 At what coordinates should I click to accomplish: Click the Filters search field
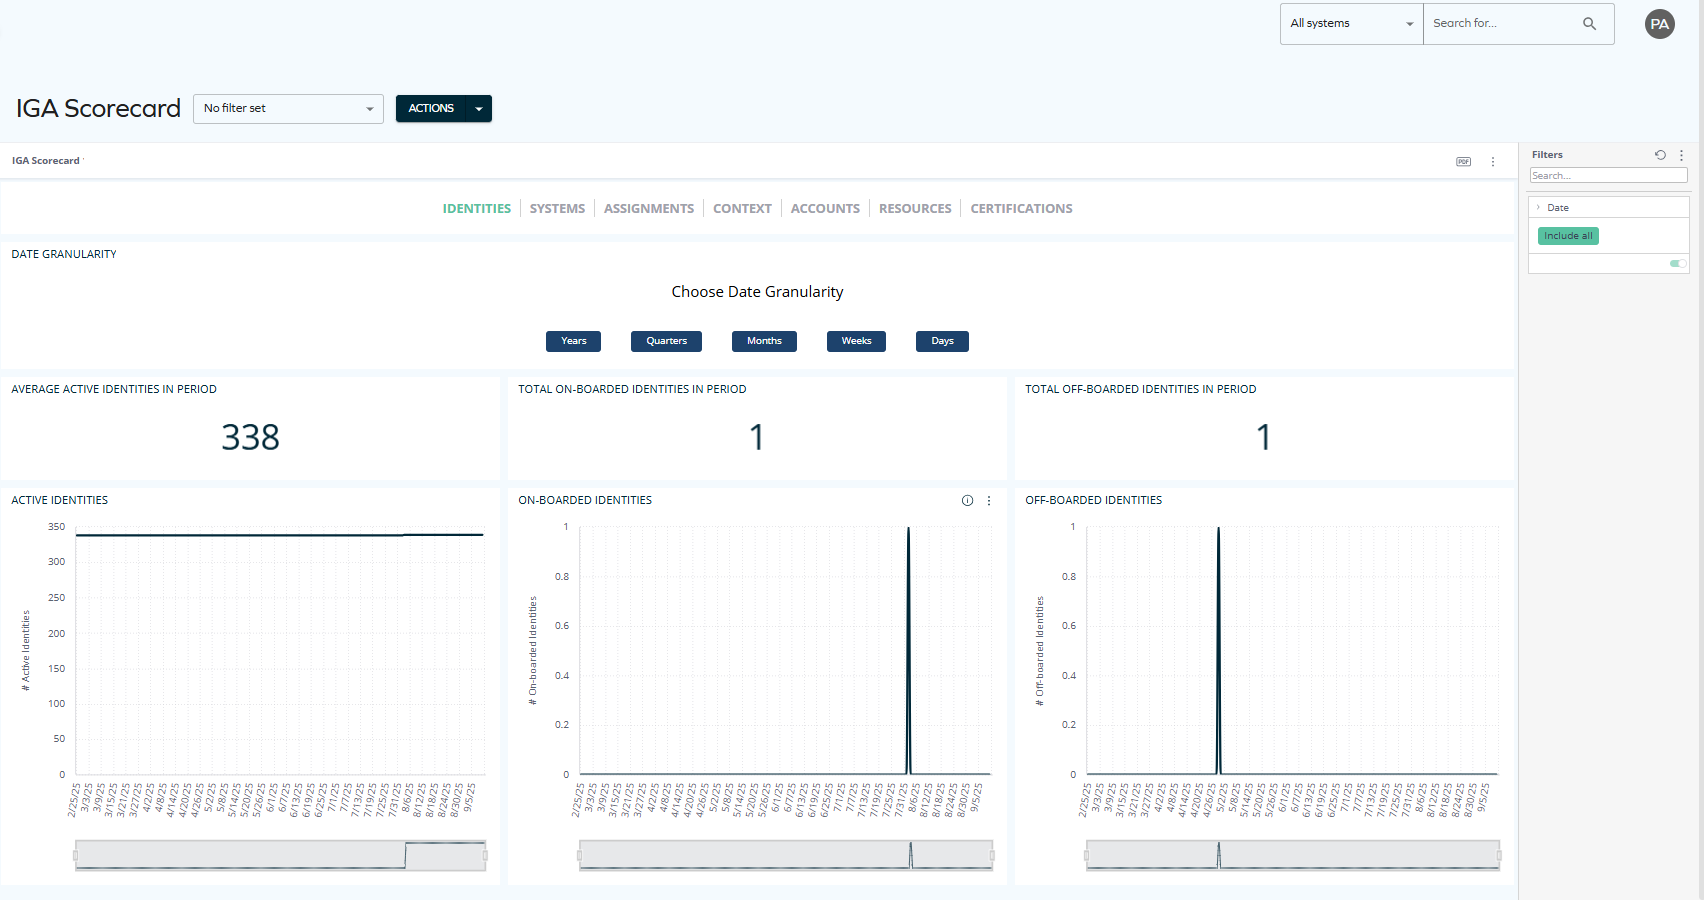point(1608,175)
